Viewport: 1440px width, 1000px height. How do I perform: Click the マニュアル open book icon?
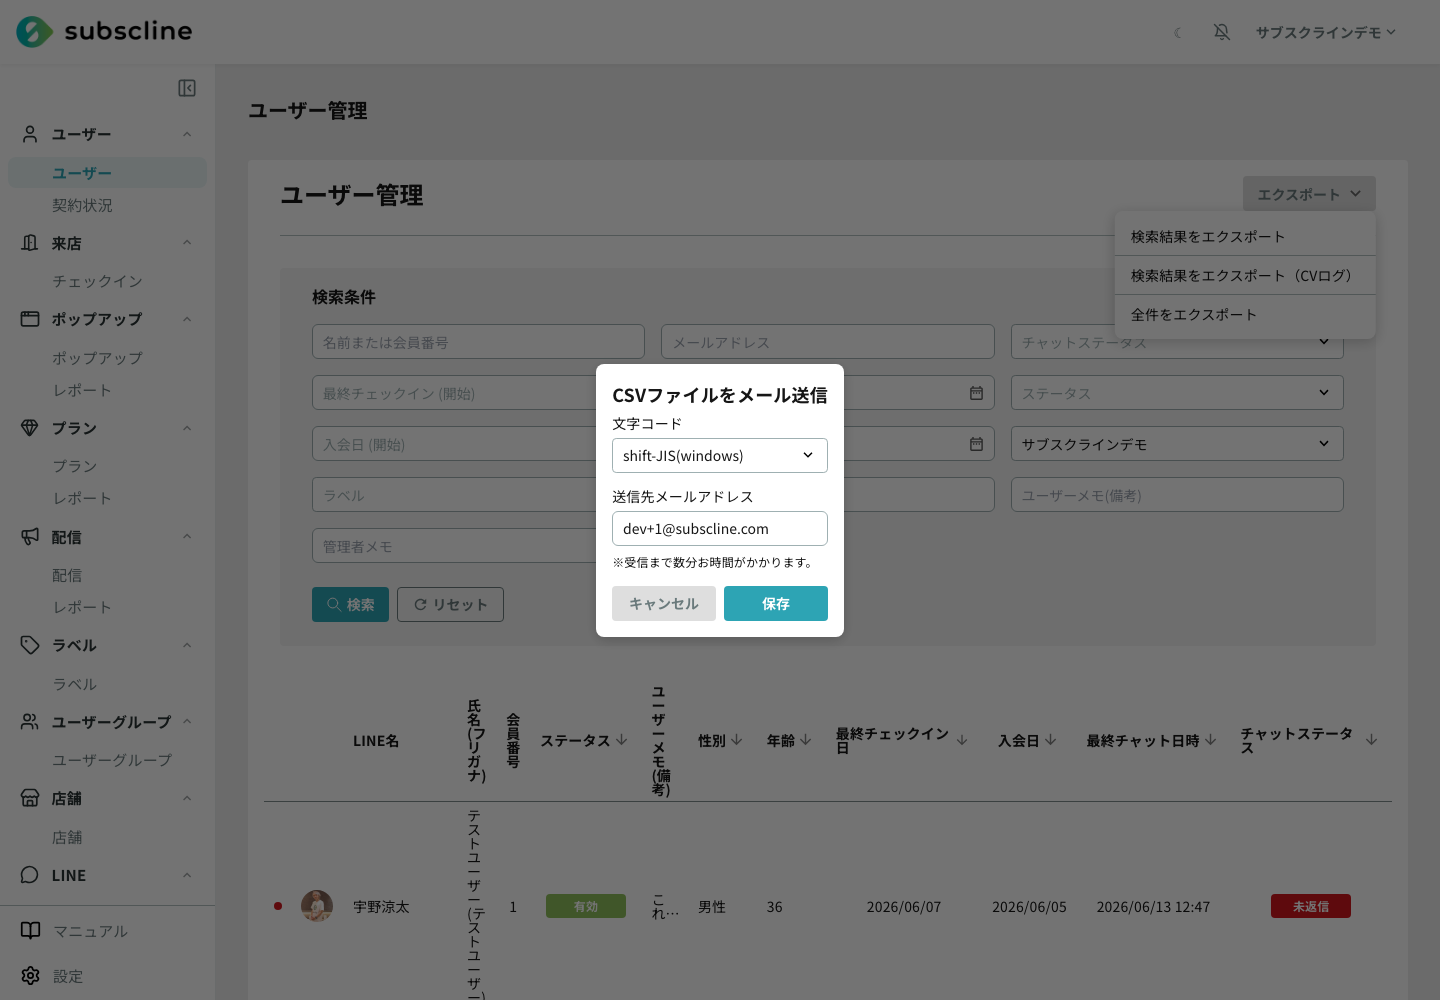(x=30, y=930)
